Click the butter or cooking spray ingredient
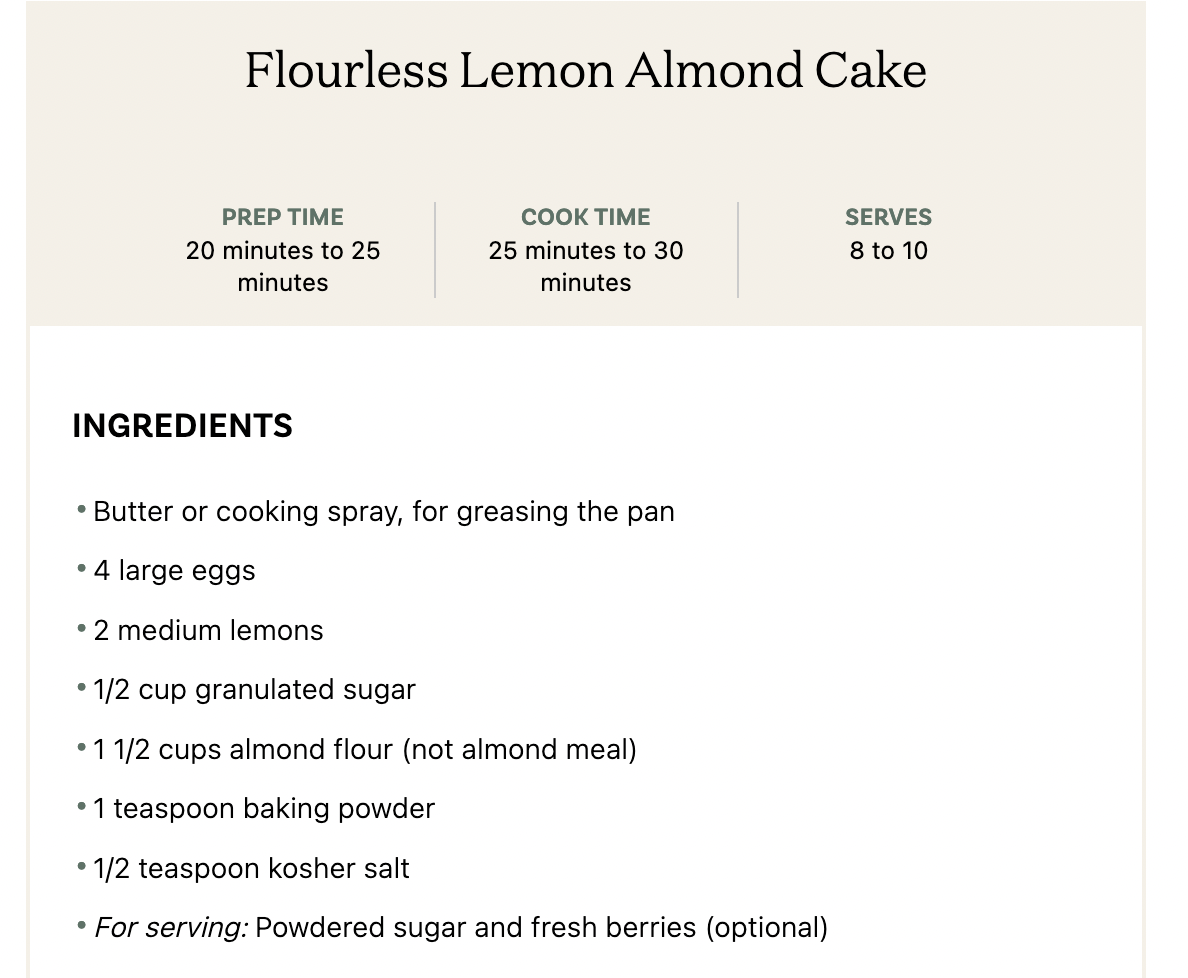The image size is (1188, 978). click(x=383, y=512)
